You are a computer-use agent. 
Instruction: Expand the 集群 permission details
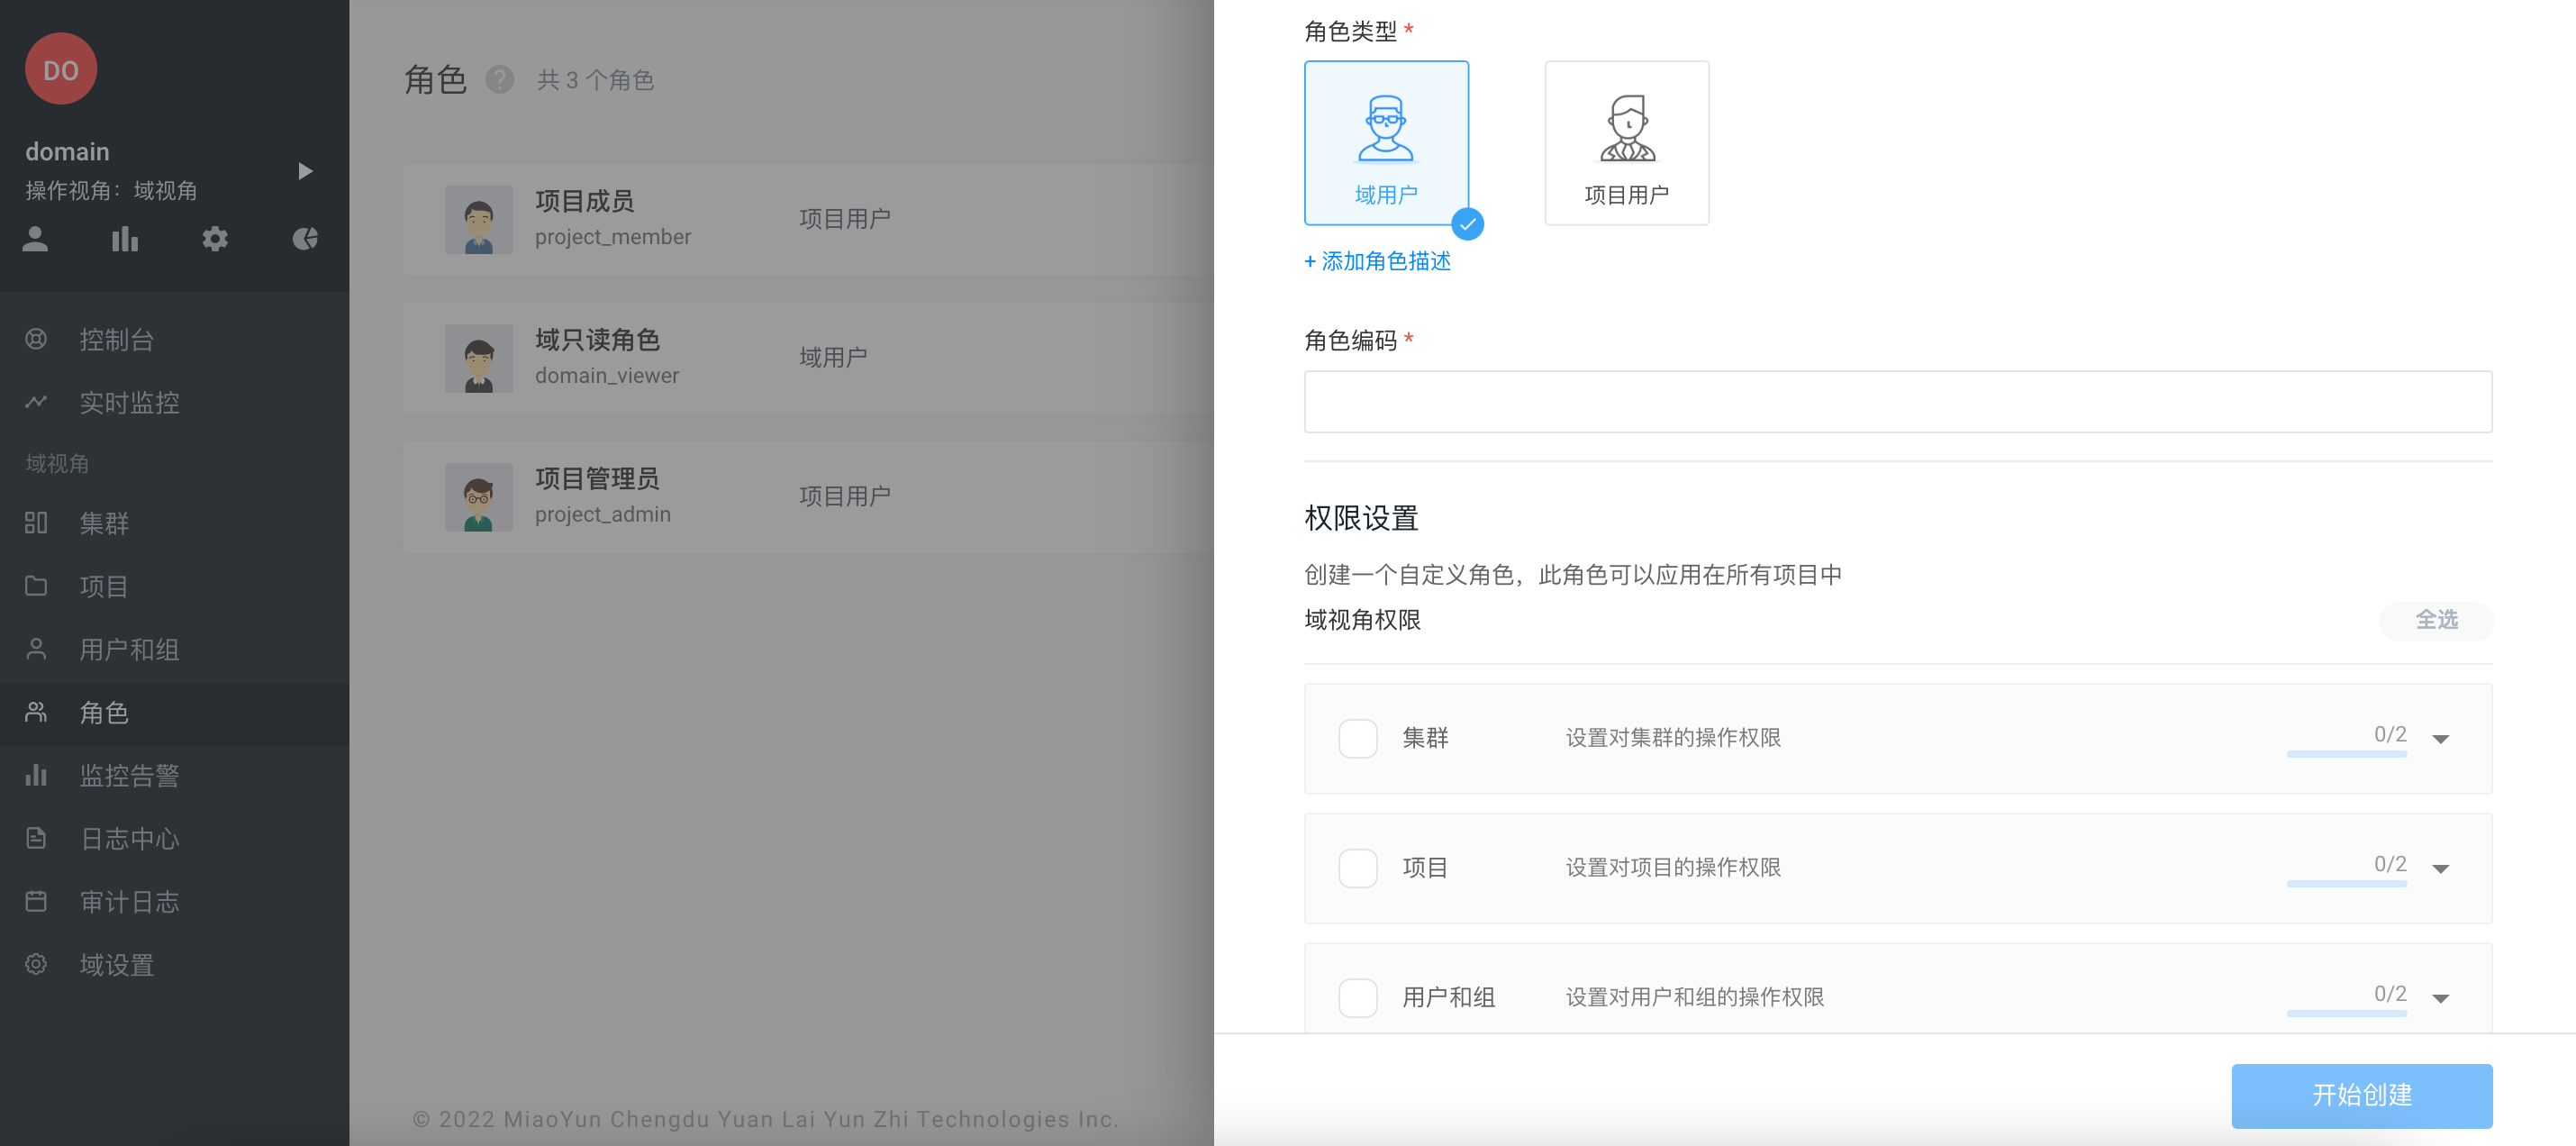click(x=2442, y=738)
